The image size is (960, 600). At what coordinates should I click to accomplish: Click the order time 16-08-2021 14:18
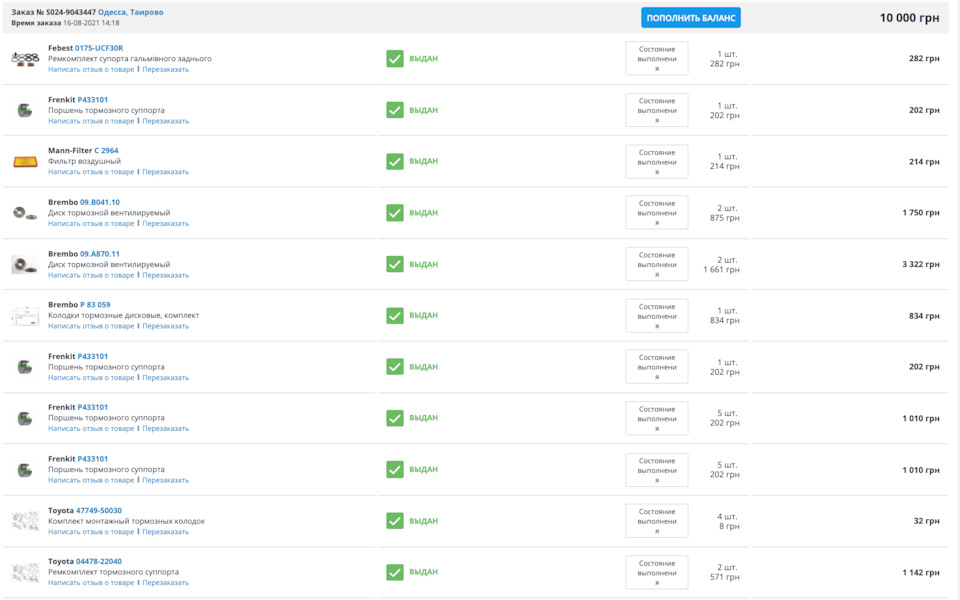click(91, 23)
